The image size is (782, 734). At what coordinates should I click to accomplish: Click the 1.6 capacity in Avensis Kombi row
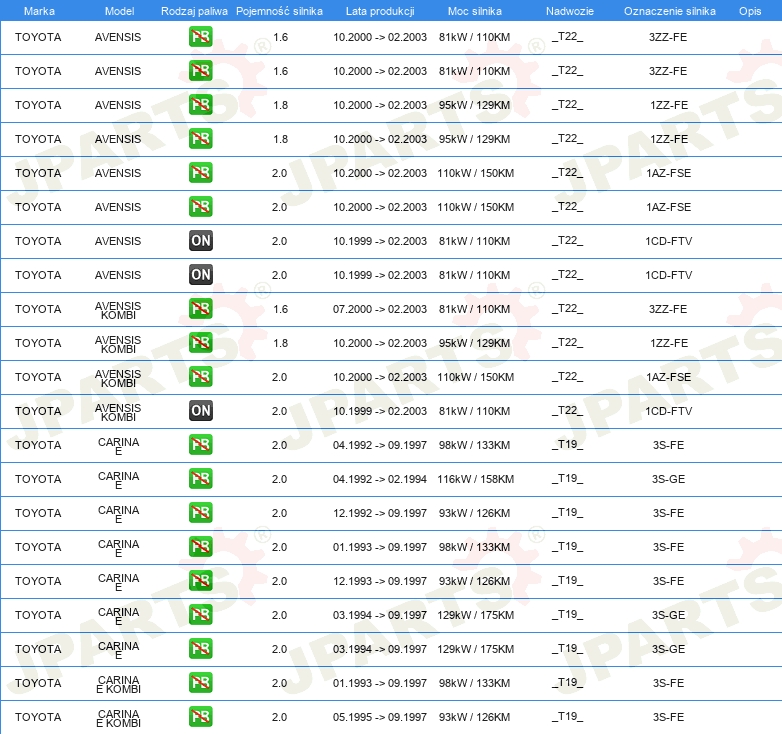[x=280, y=309]
